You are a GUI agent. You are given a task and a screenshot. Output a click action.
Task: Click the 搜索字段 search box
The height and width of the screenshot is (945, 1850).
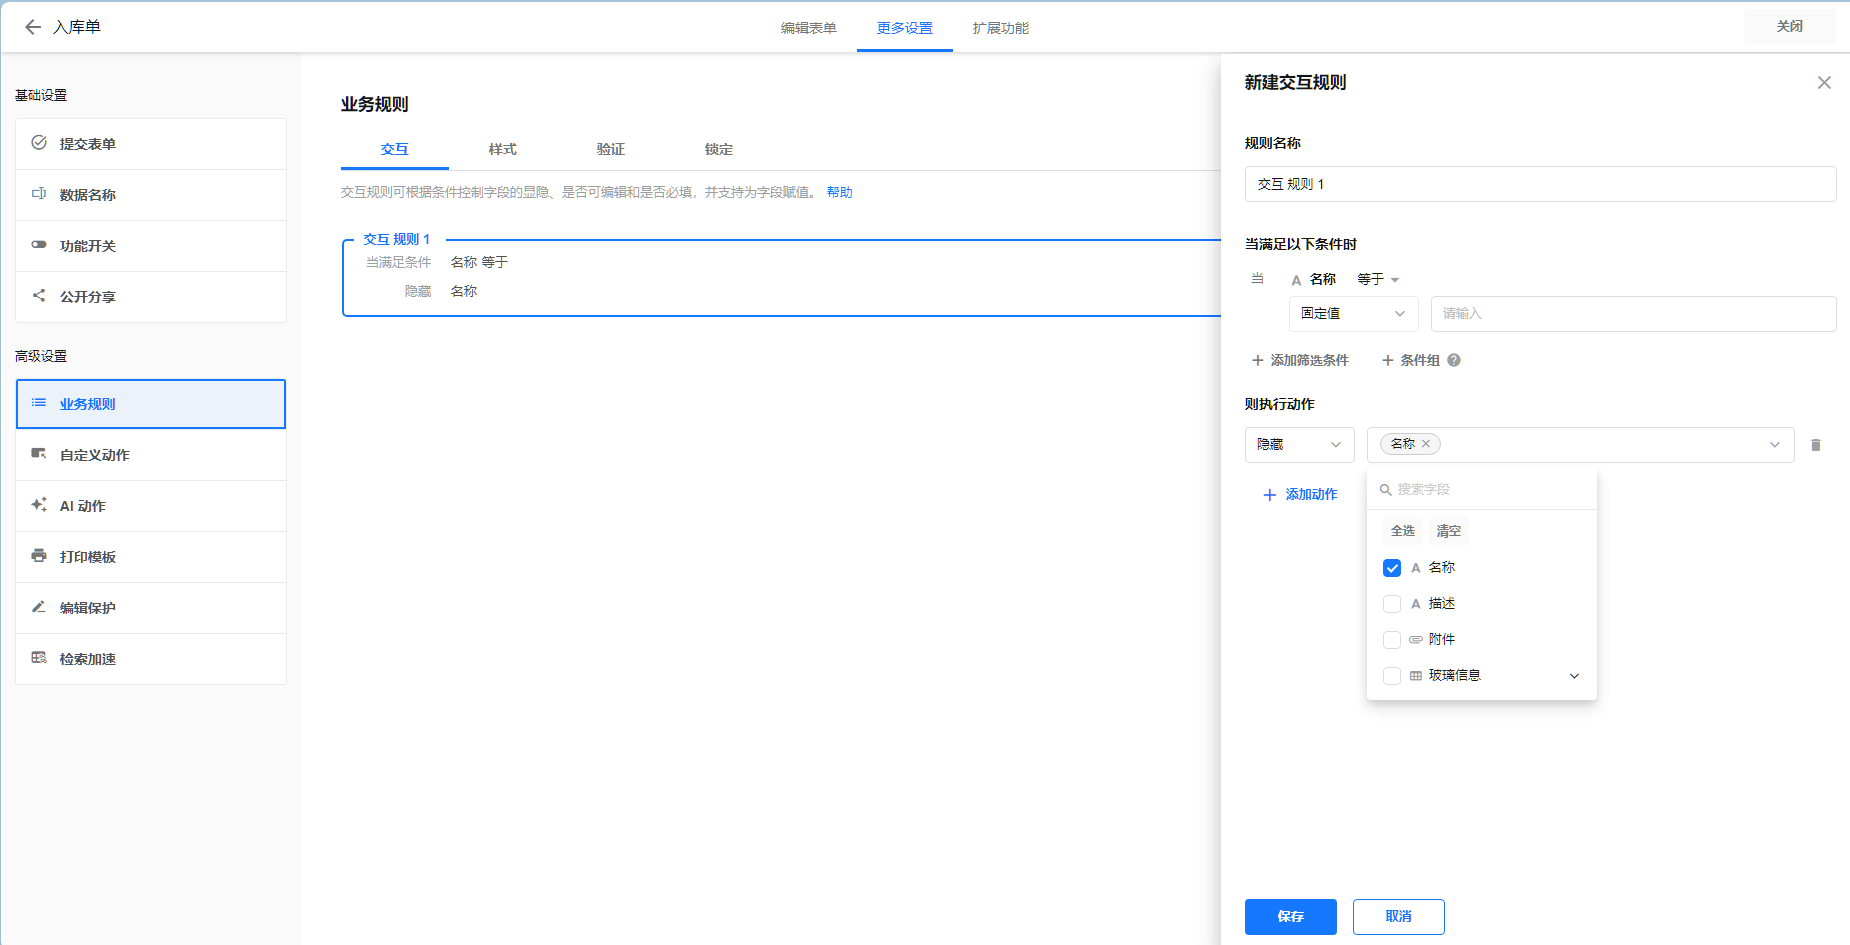coord(1482,490)
